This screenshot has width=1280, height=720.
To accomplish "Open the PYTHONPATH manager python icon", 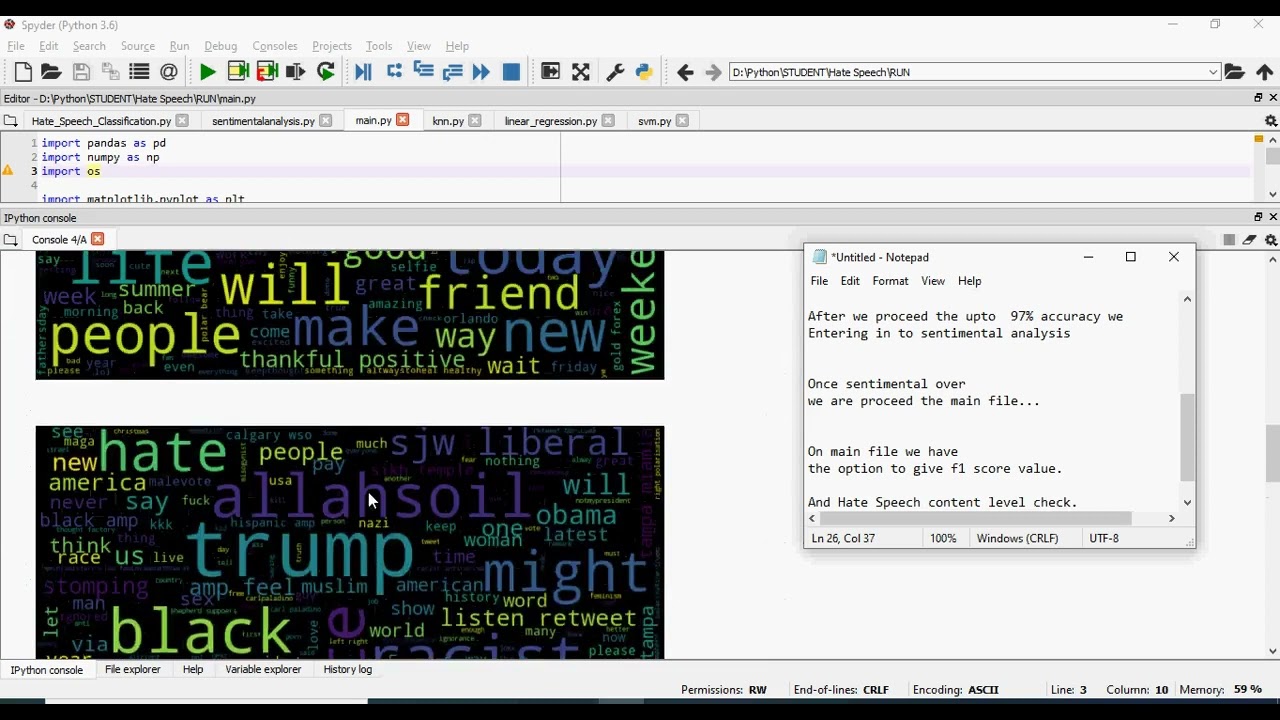I will [x=644, y=72].
